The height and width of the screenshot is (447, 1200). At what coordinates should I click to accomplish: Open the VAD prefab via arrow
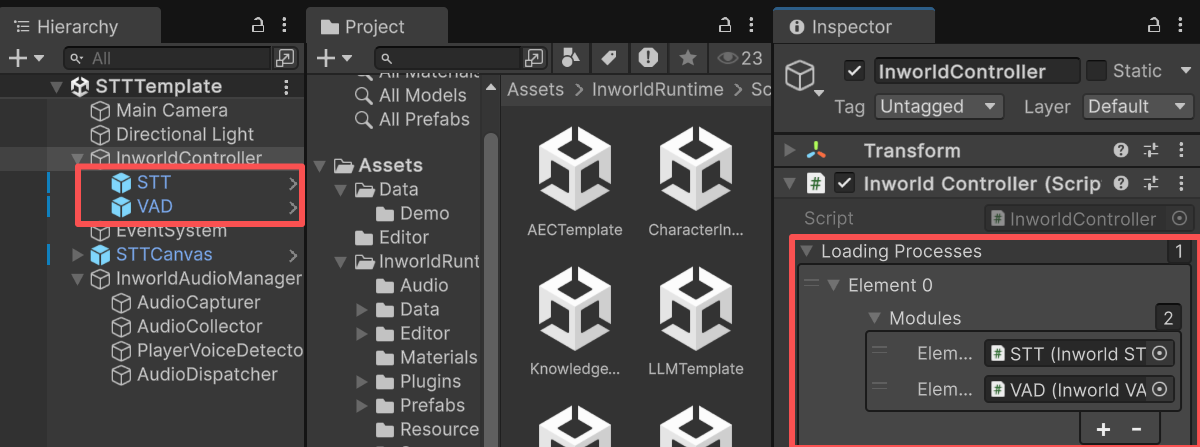(292, 208)
